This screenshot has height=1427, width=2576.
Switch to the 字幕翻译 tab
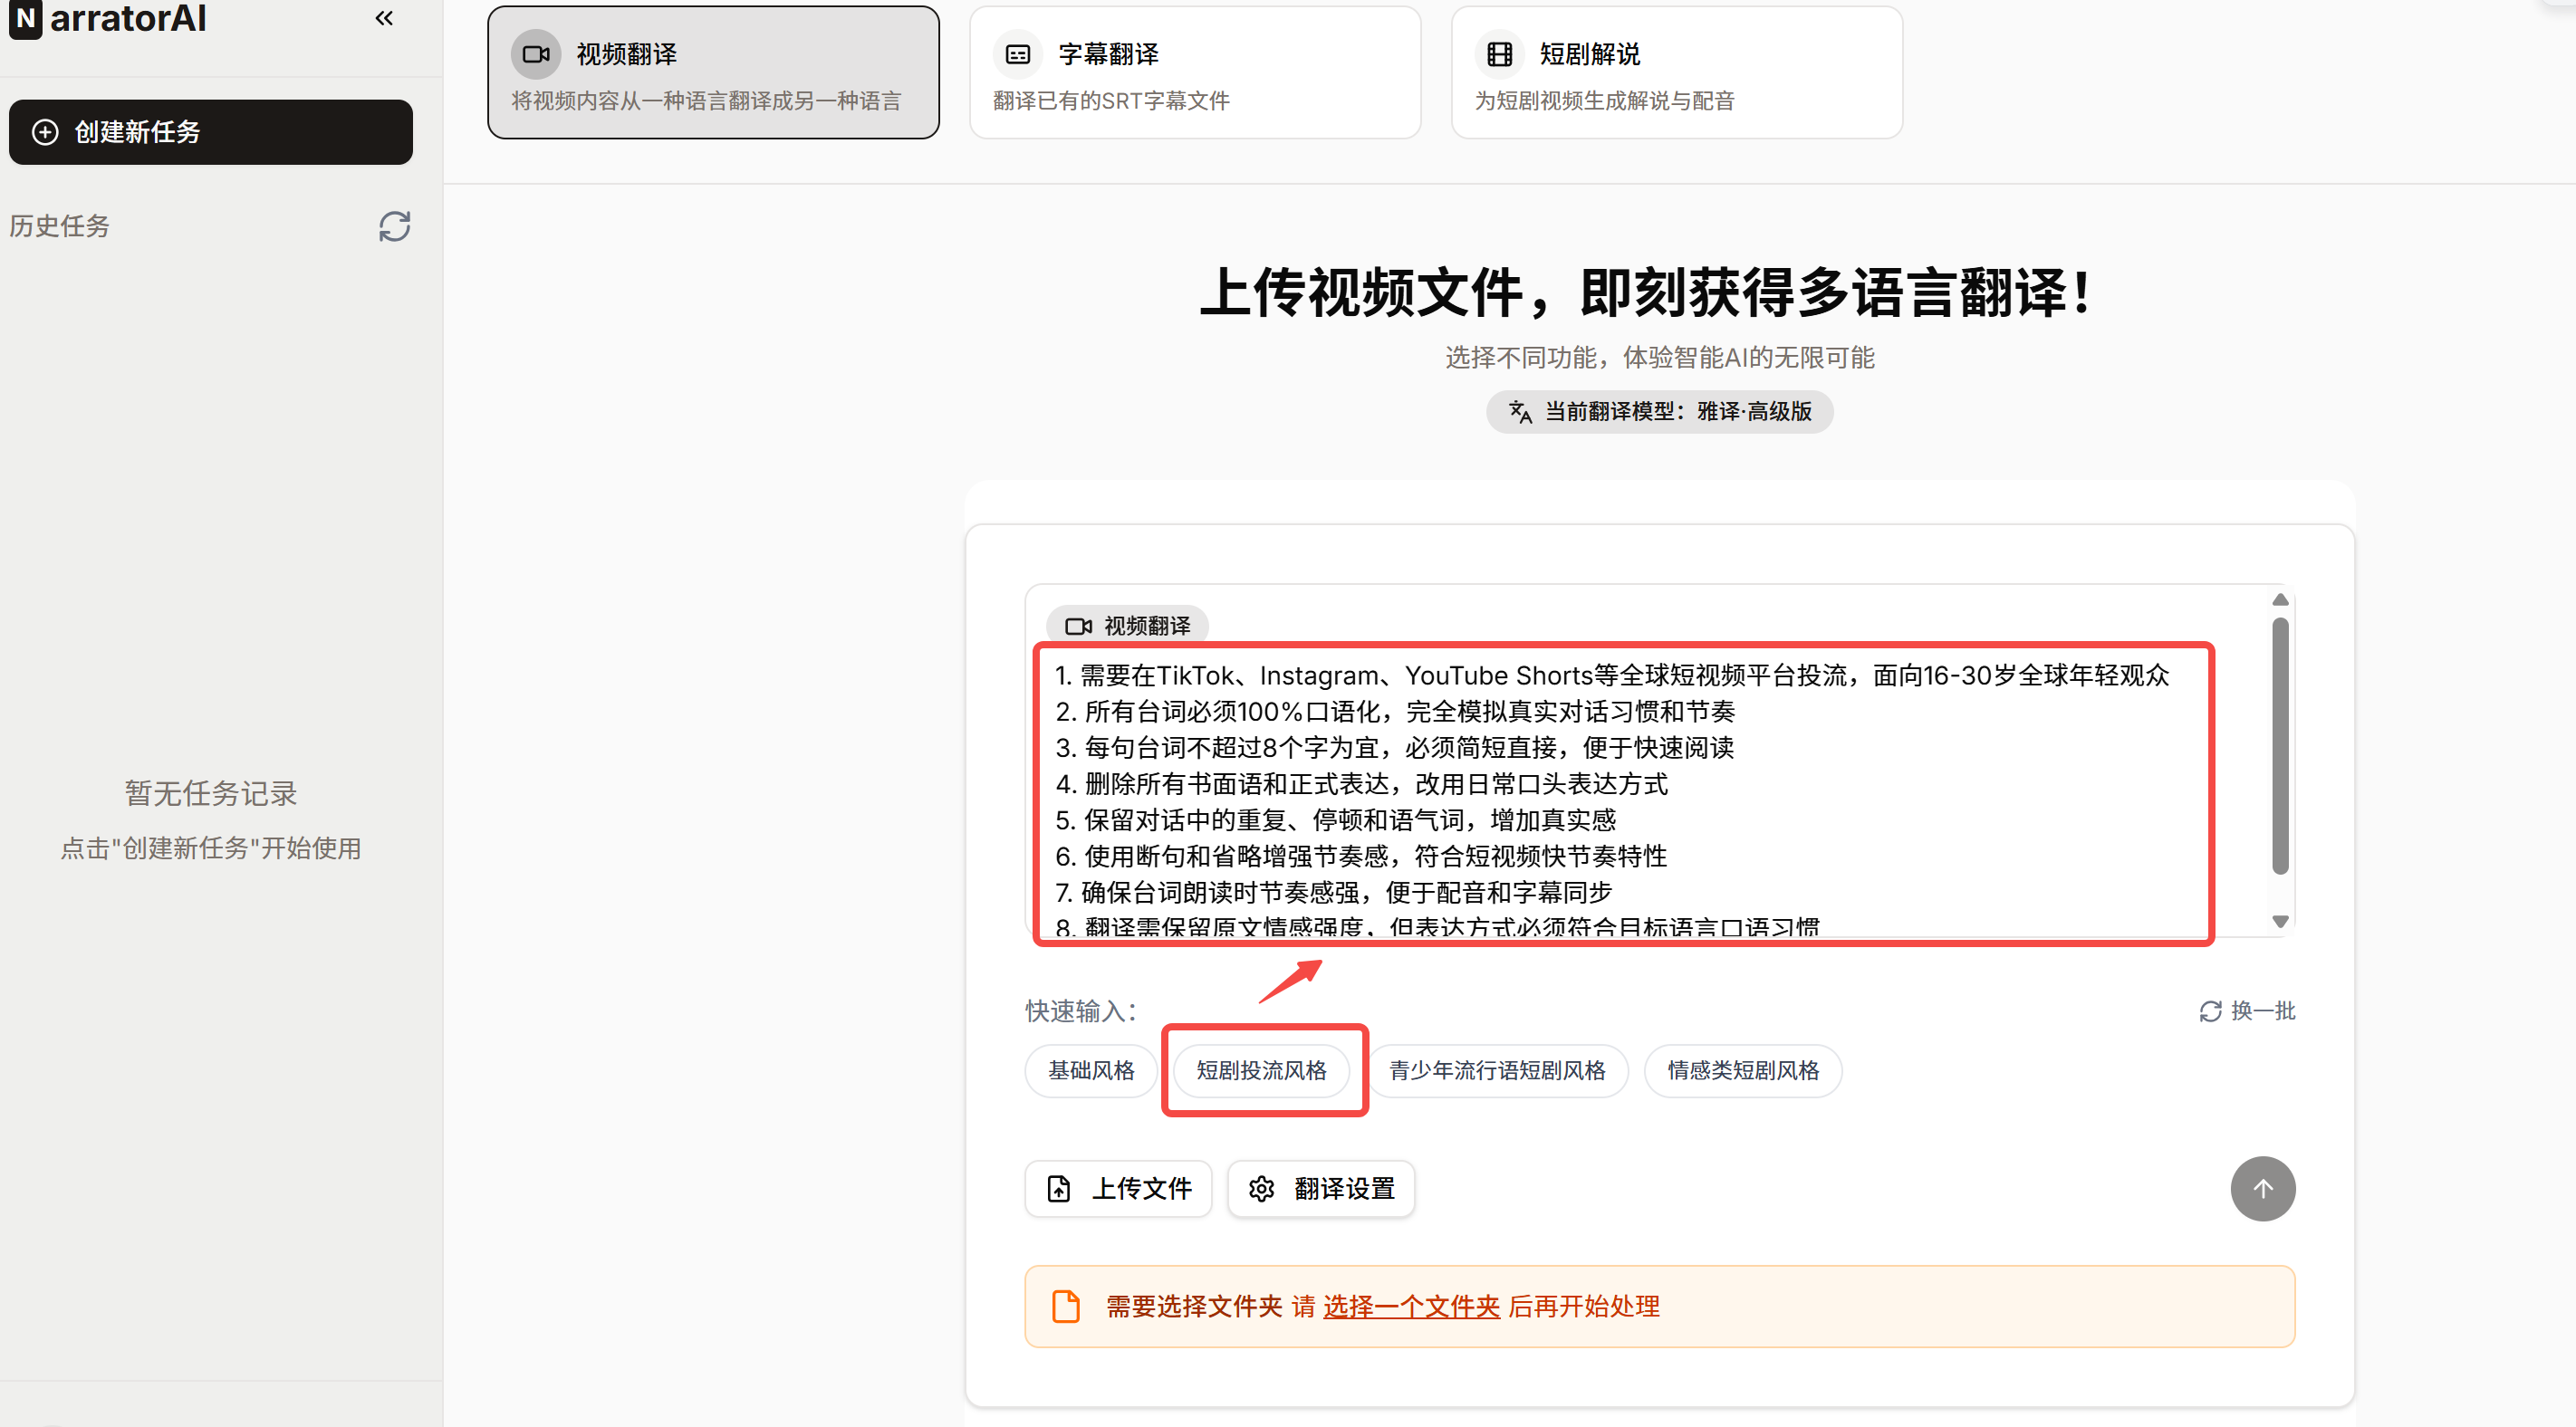point(1194,73)
